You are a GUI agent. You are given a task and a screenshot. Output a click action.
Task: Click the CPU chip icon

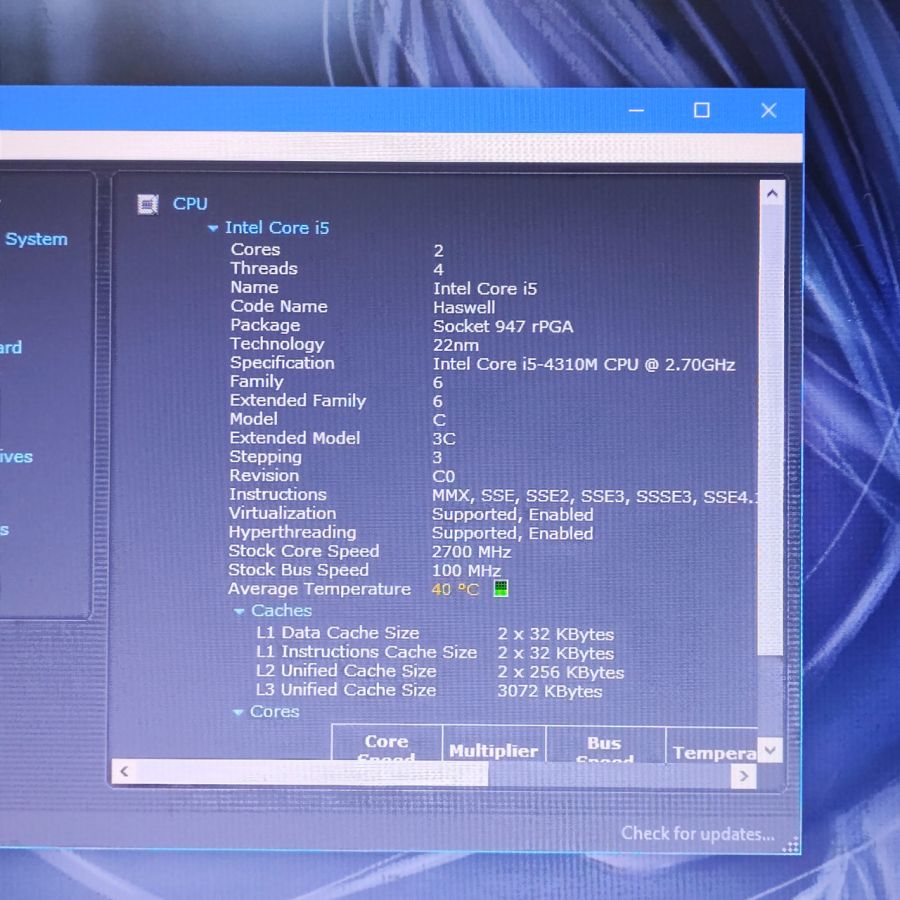(x=148, y=204)
